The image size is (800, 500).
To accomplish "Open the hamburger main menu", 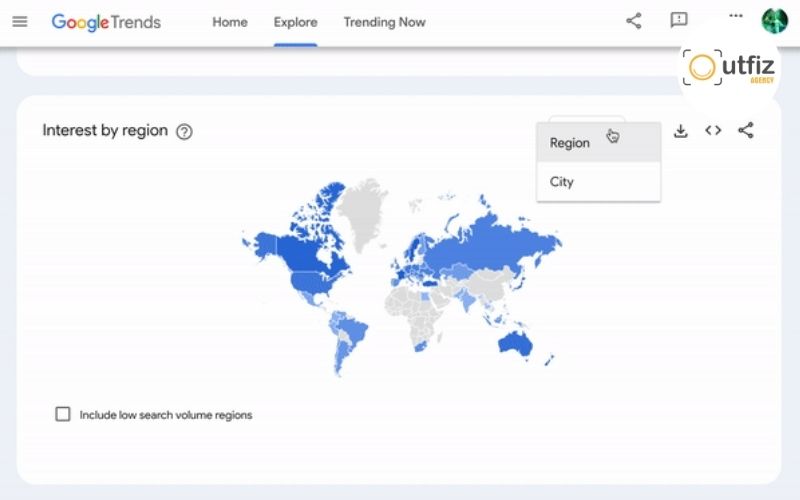I will point(20,21).
